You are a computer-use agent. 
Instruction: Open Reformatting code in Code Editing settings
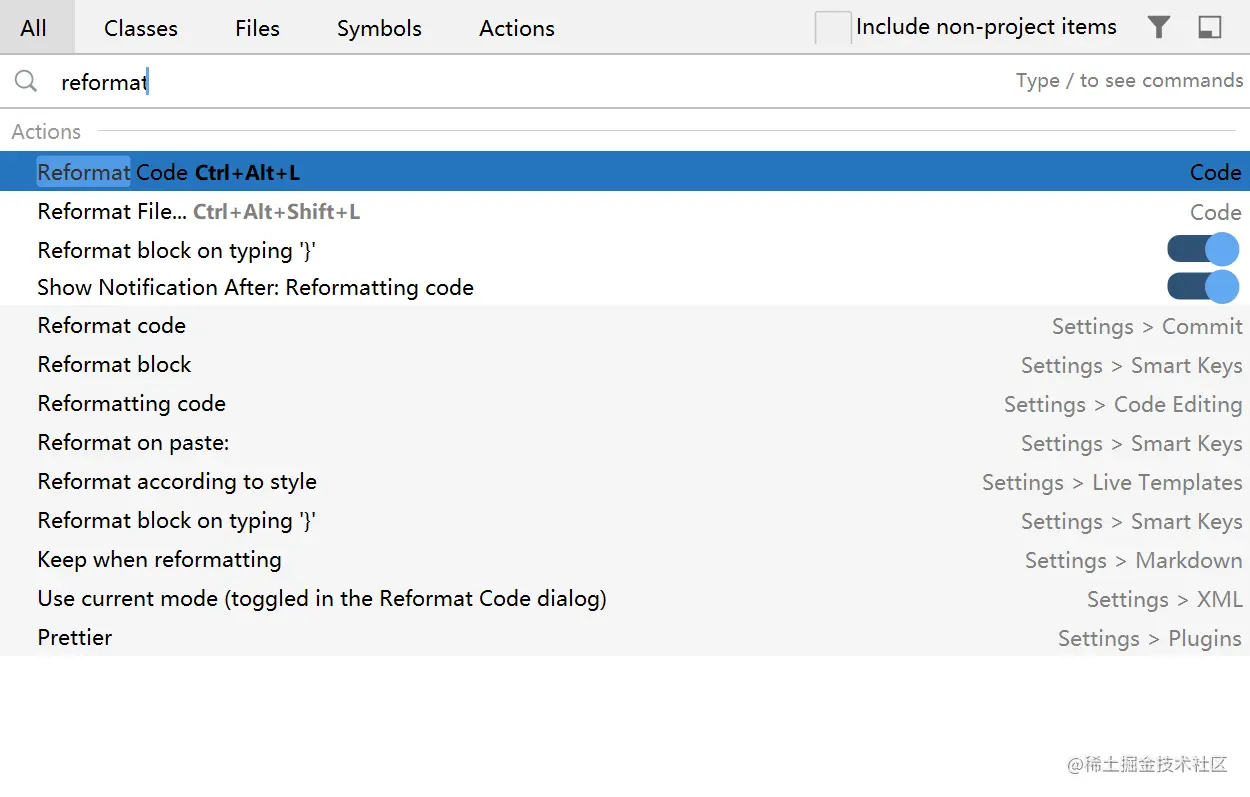[x=132, y=404]
